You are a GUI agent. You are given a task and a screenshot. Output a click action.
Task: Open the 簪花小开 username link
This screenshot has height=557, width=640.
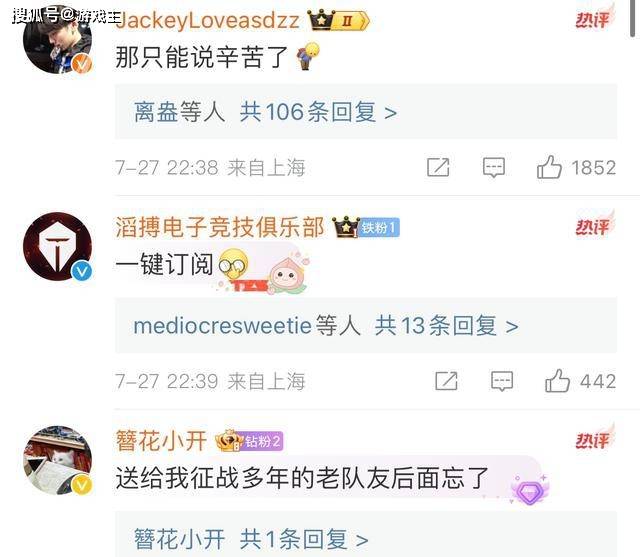click(x=161, y=441)
